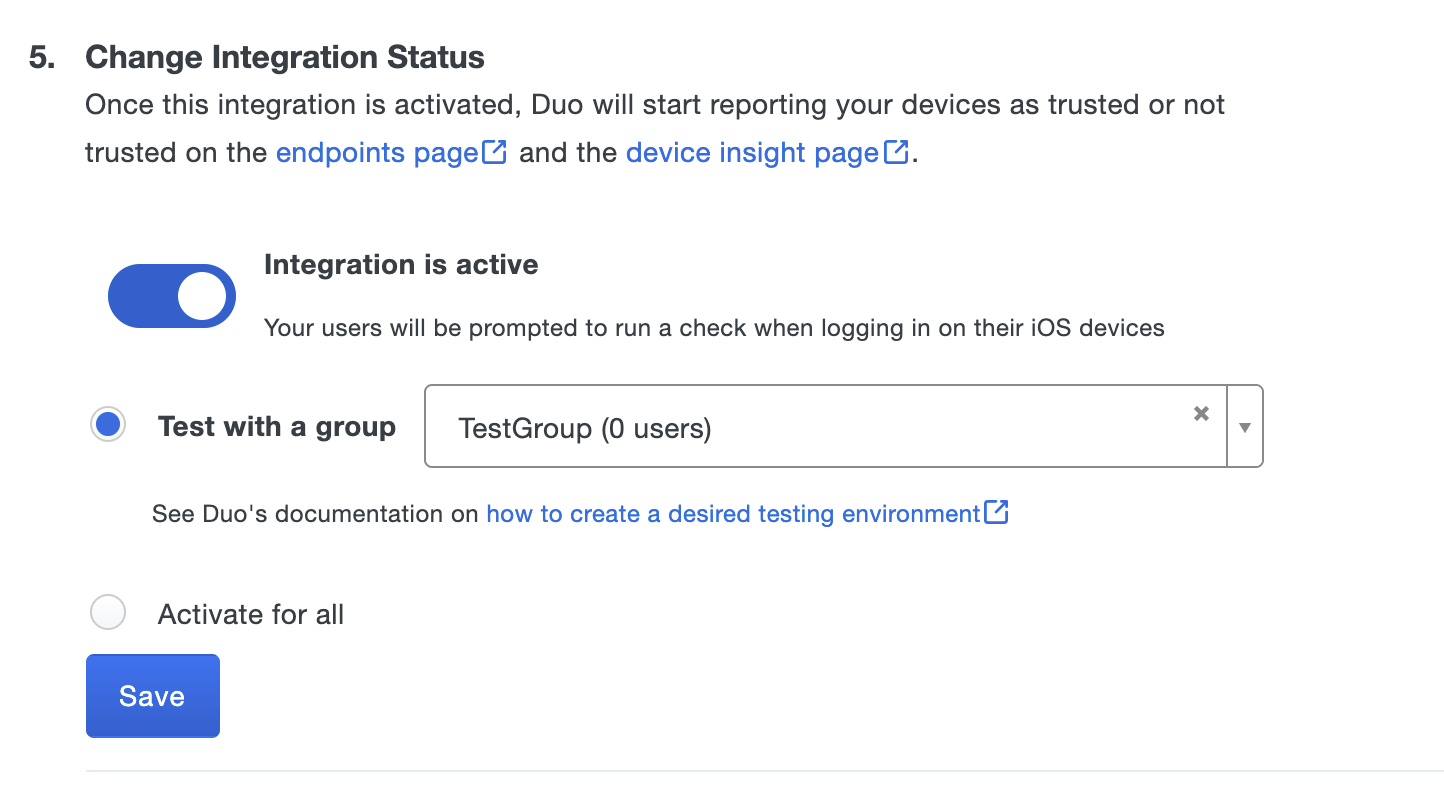Image resolution: width=1444 pixels, height=792 pixels.
Task: Select the "Test with a group" radio button
Action: (x=108, y=426)
